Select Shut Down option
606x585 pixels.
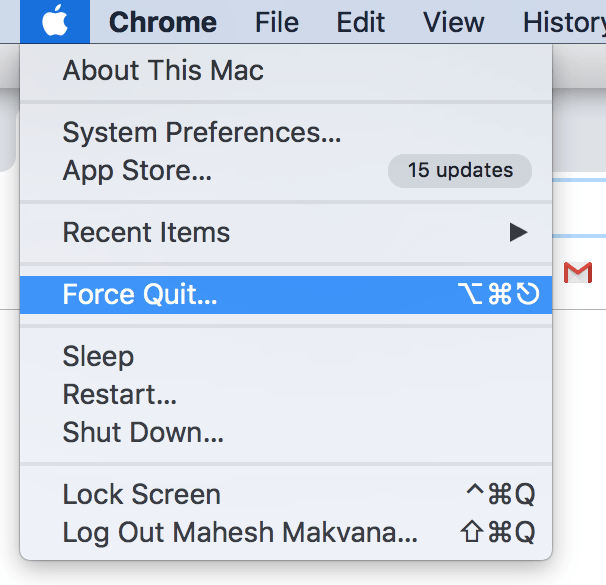[286, 432]
